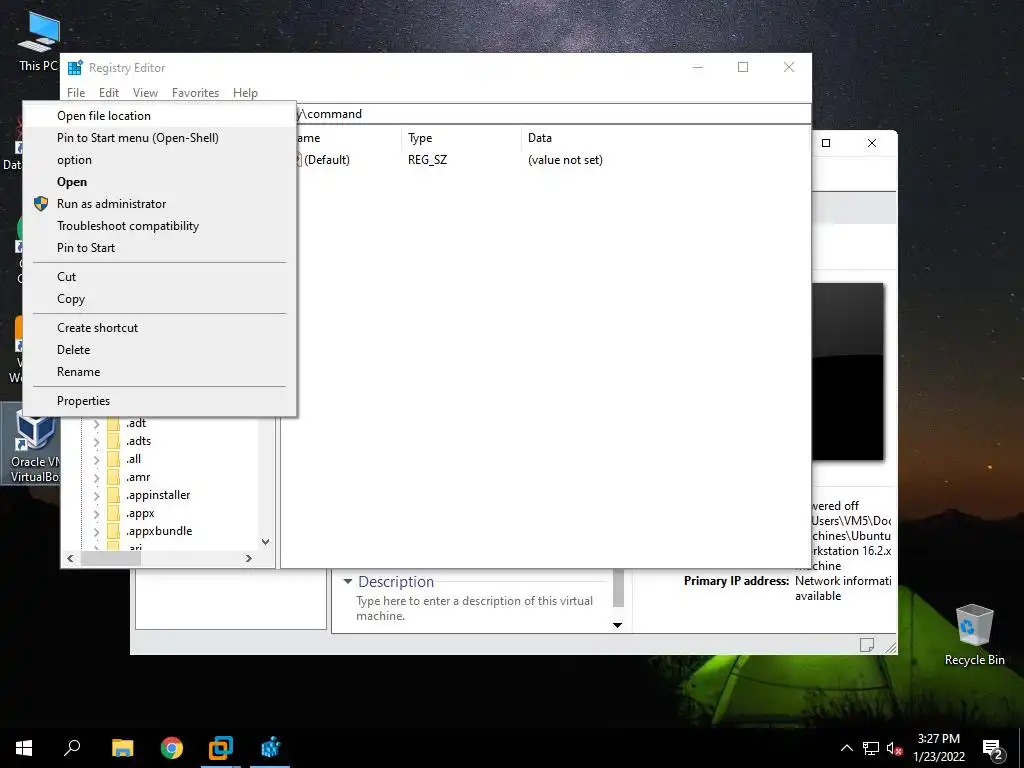Choose bold Open in context menu
The image size is (1024, 768).
point(159,182)
